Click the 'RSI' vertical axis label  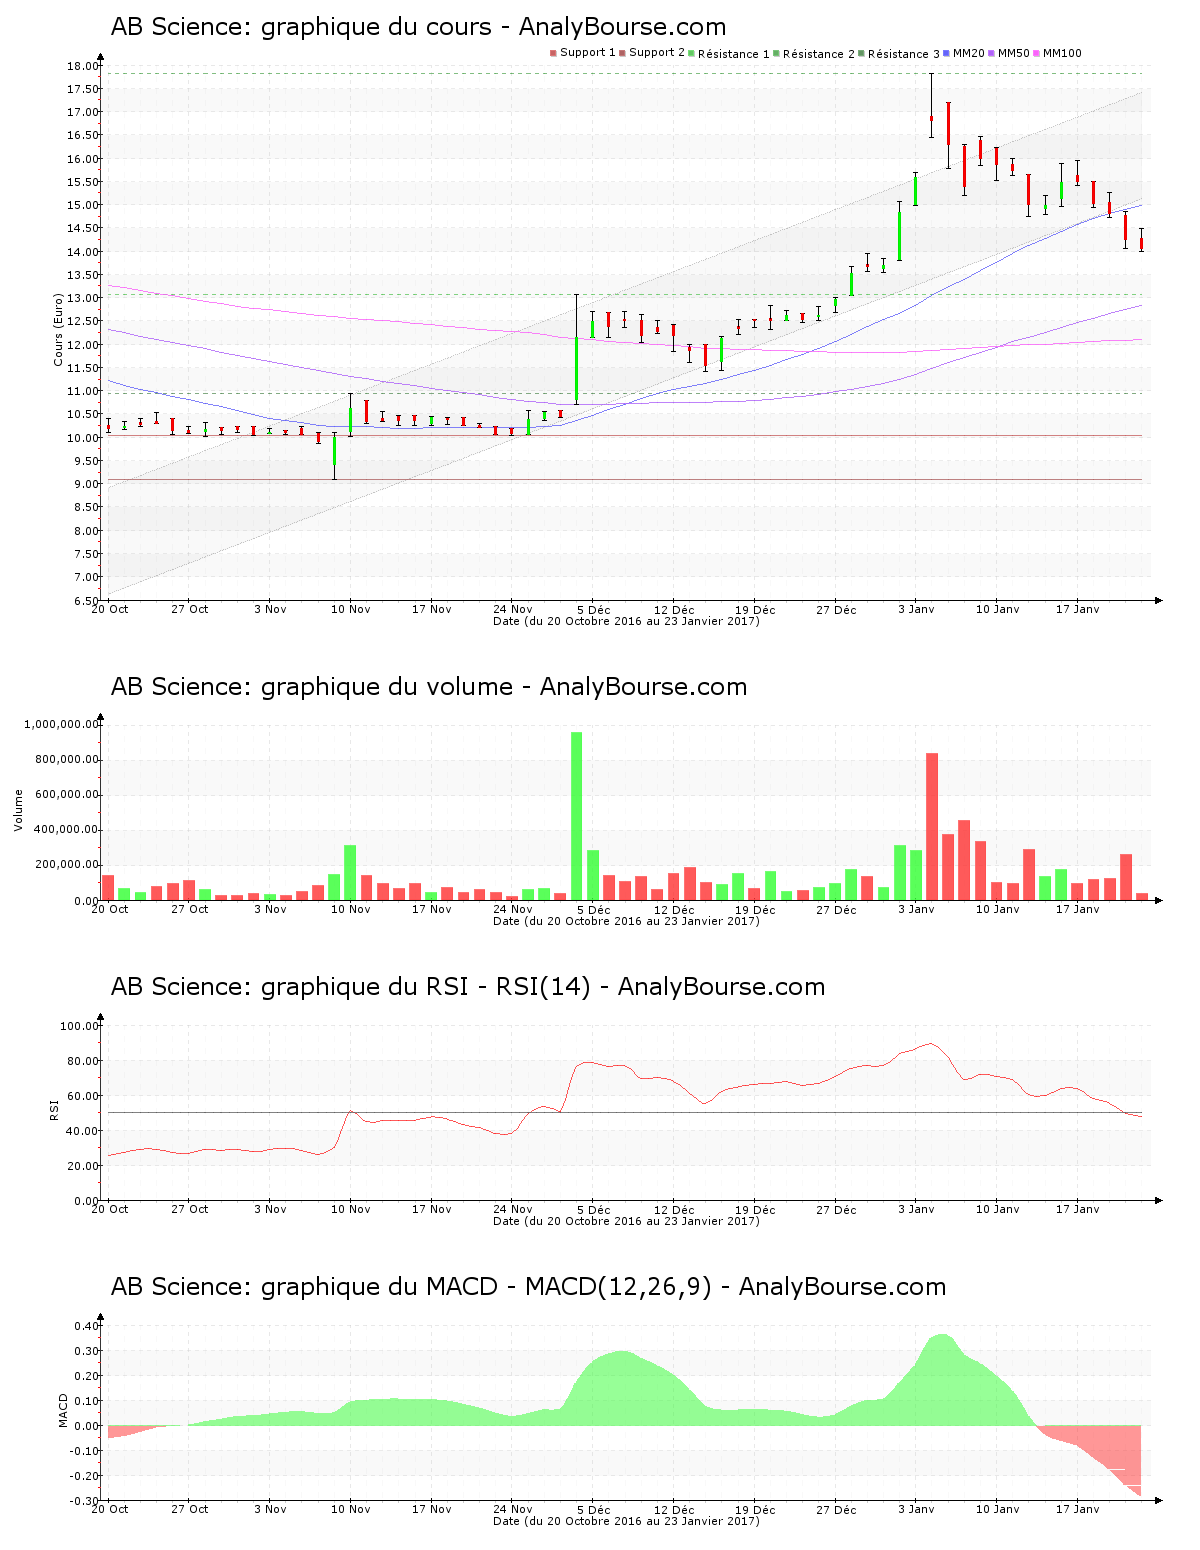[54, 1109]
